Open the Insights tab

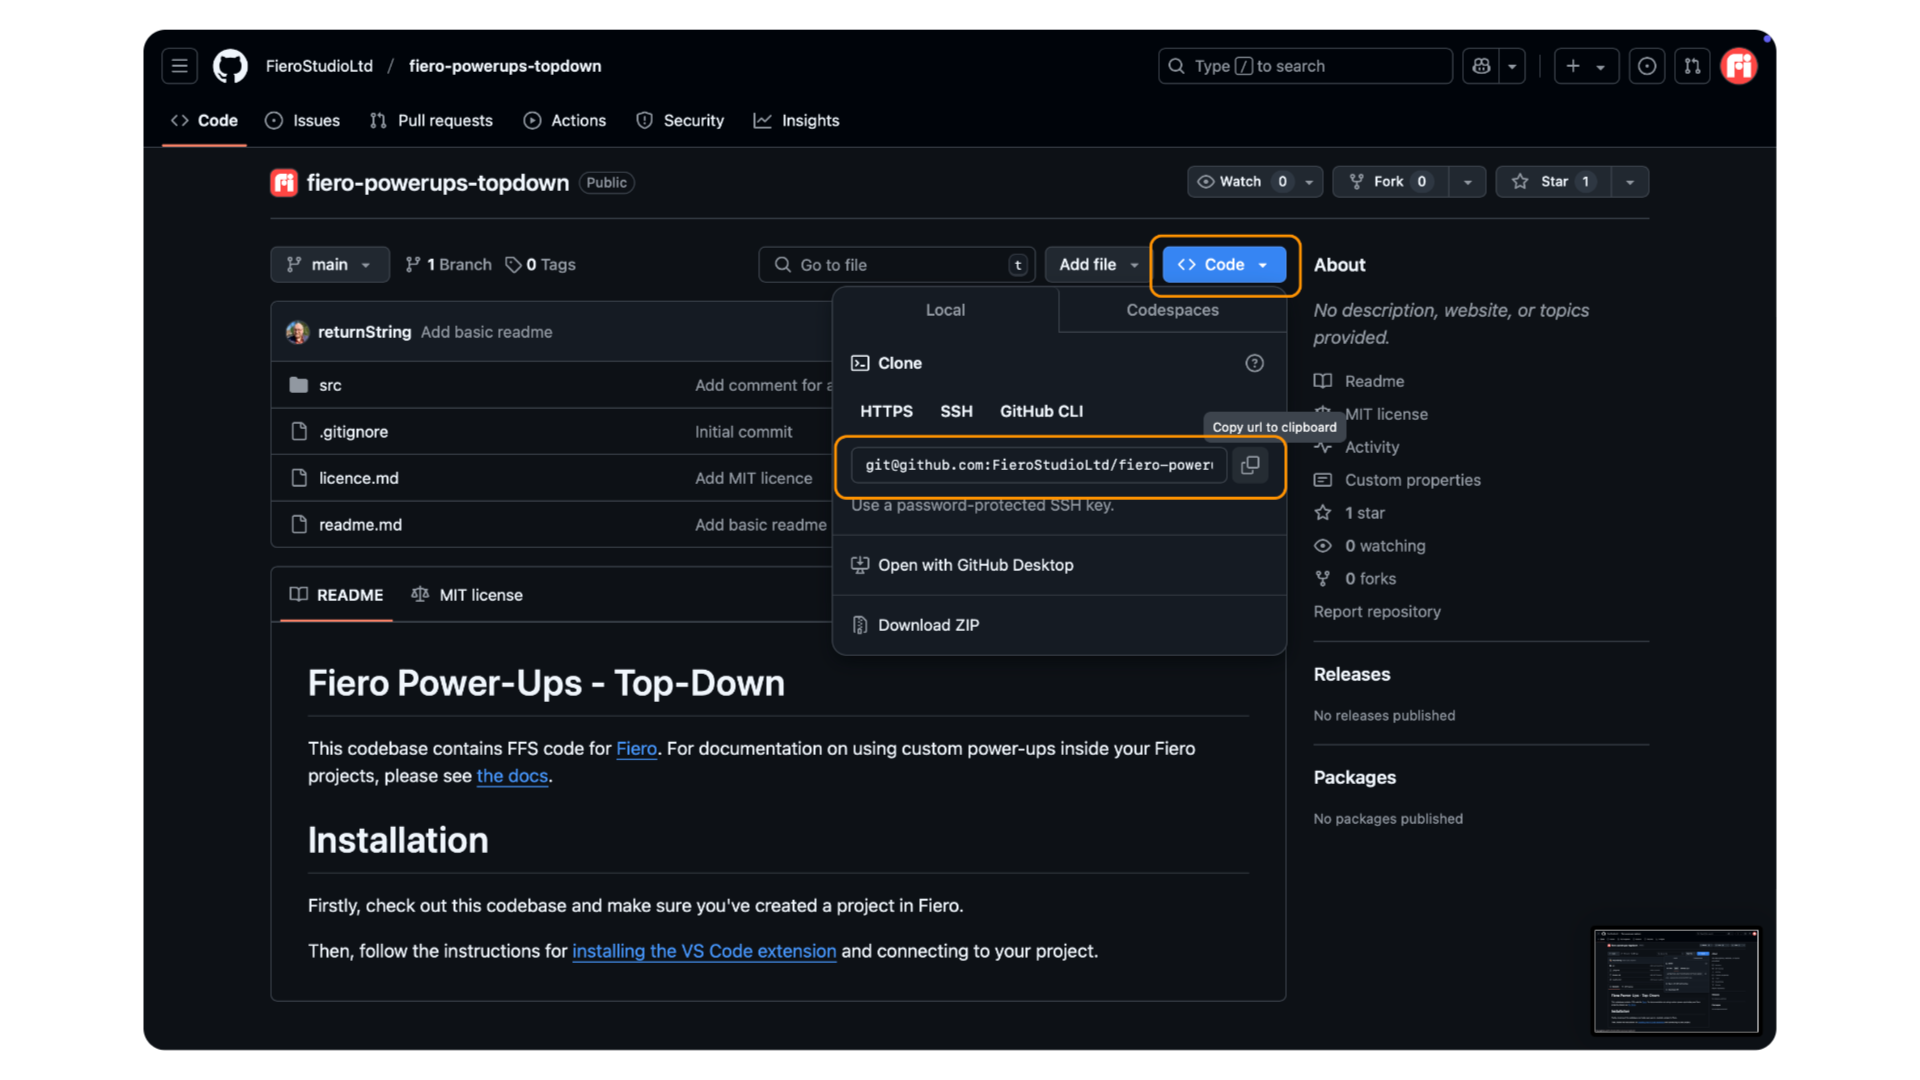(x=797, y=120)
